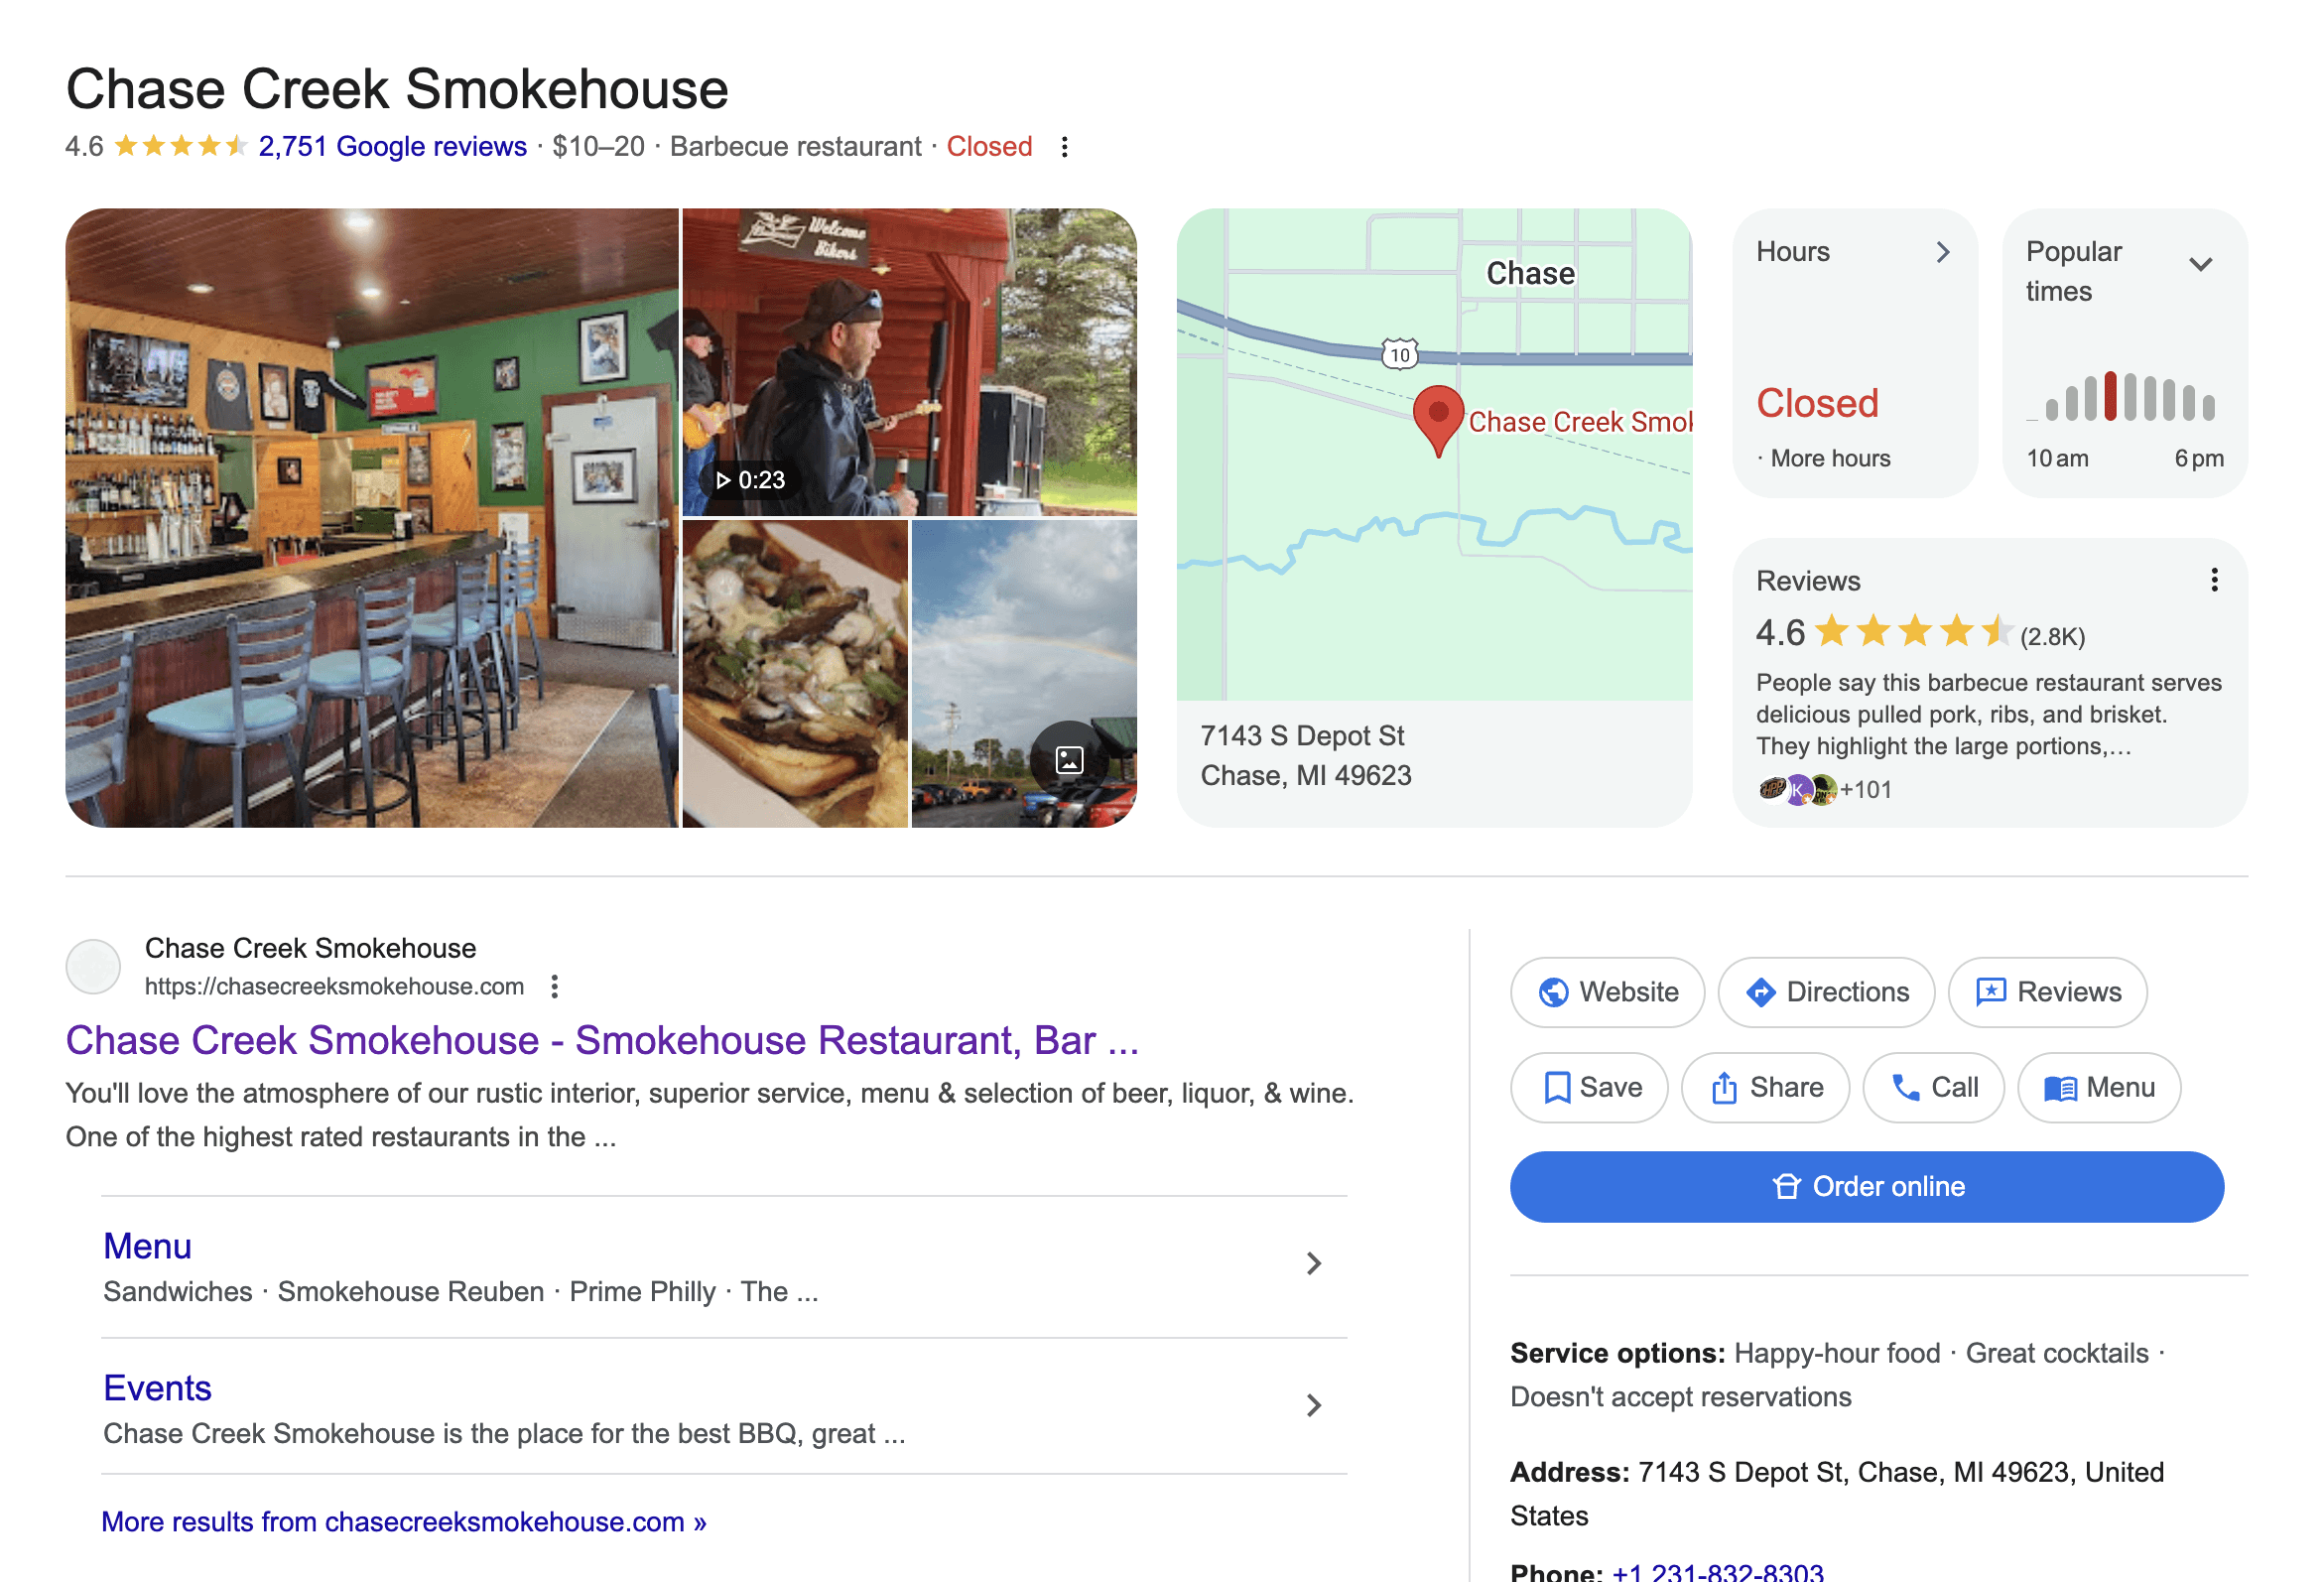Open the Reviews card three-dot options
The height and width of the screenshot is (1582, 2324).
2214,580
